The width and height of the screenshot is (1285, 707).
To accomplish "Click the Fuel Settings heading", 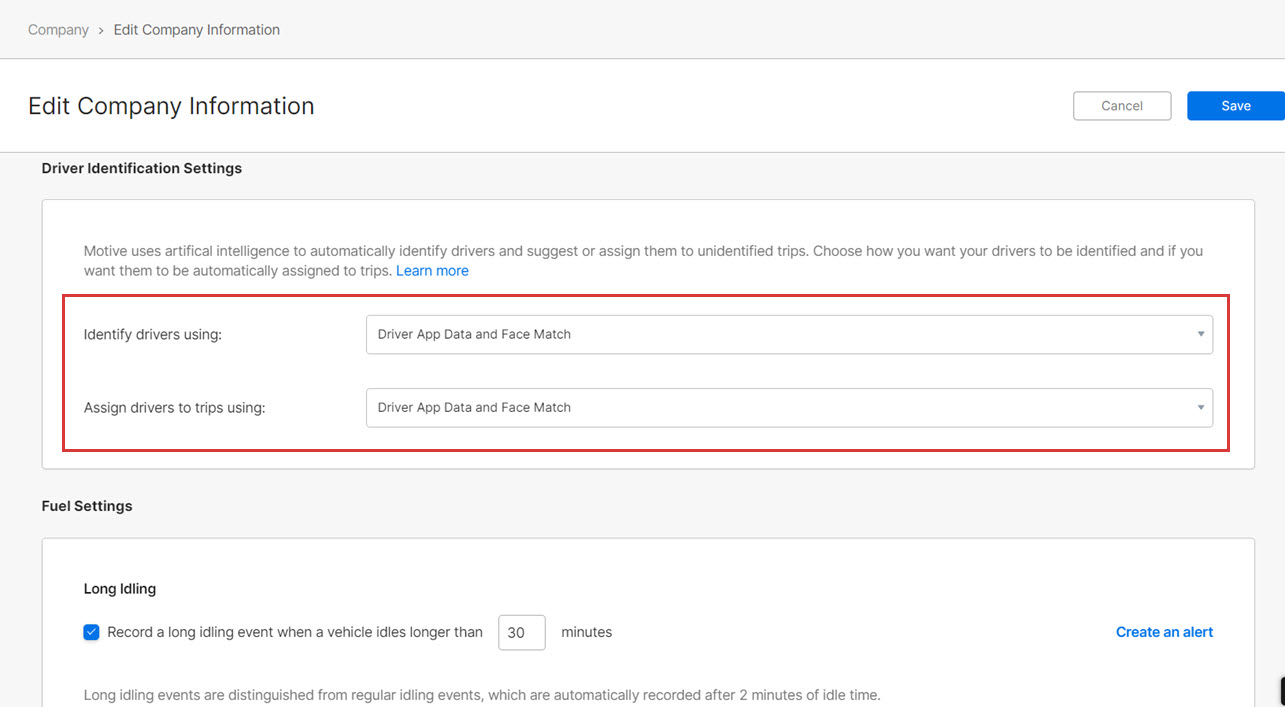I will click(87, 506).
